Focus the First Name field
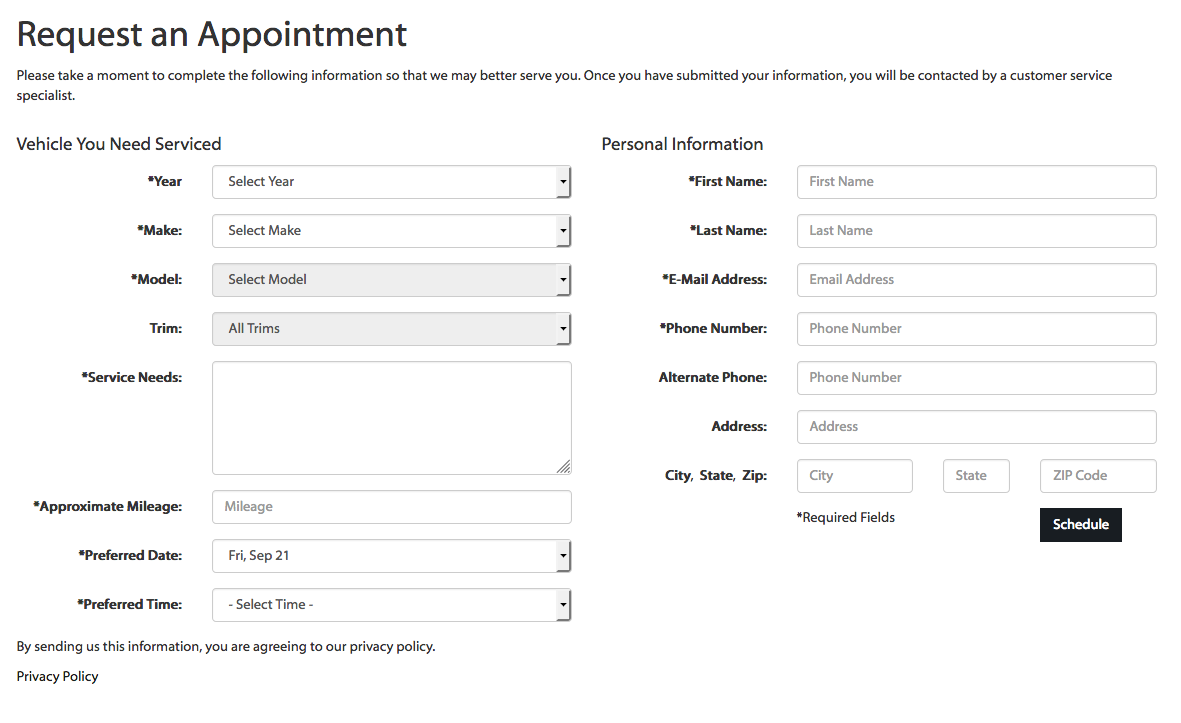Image resolution: width=1181 pixels, height=723 pixels. [x=976, y=182]
